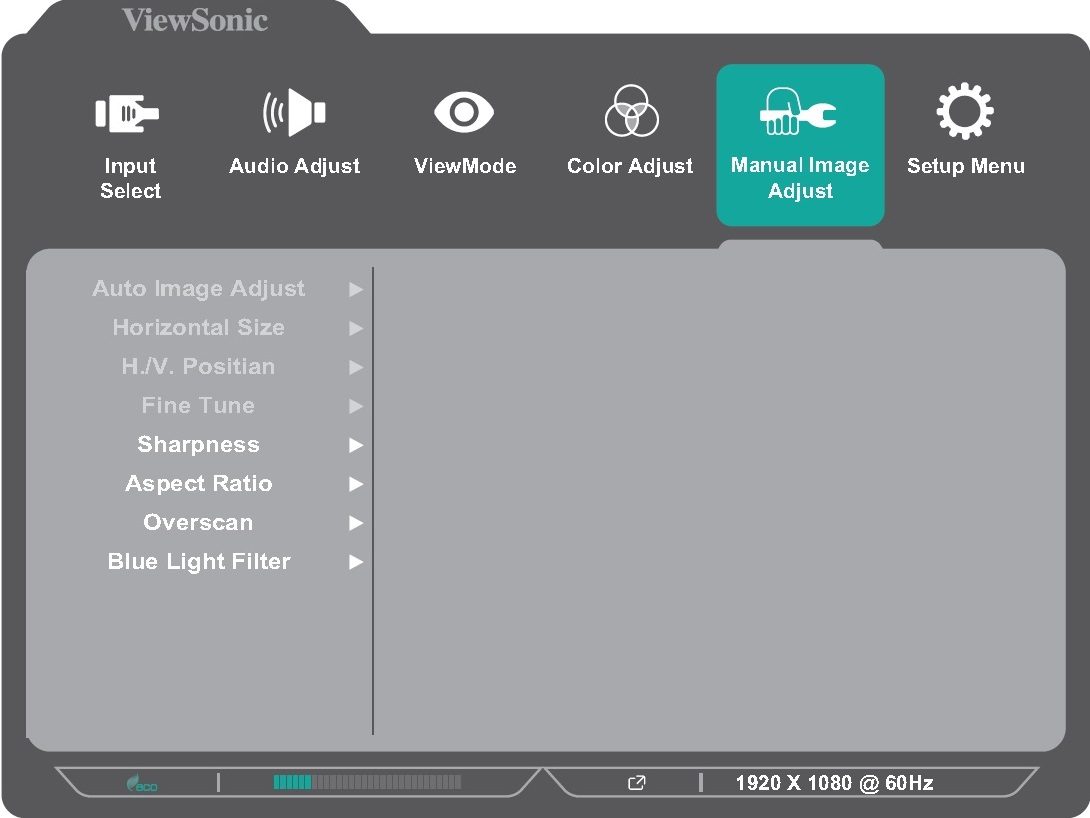Expand the Overscan submenu arrow
This screenshot has height=818, width=1090.
(356, 523)
